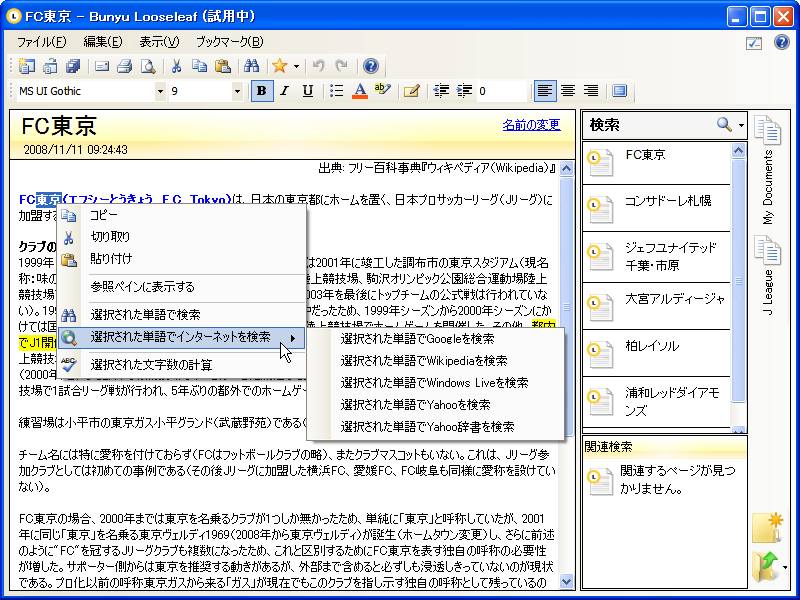800x600 pixels.
Task: Click the blue panel icon after alignment buttons
Action: click(619, 91)
